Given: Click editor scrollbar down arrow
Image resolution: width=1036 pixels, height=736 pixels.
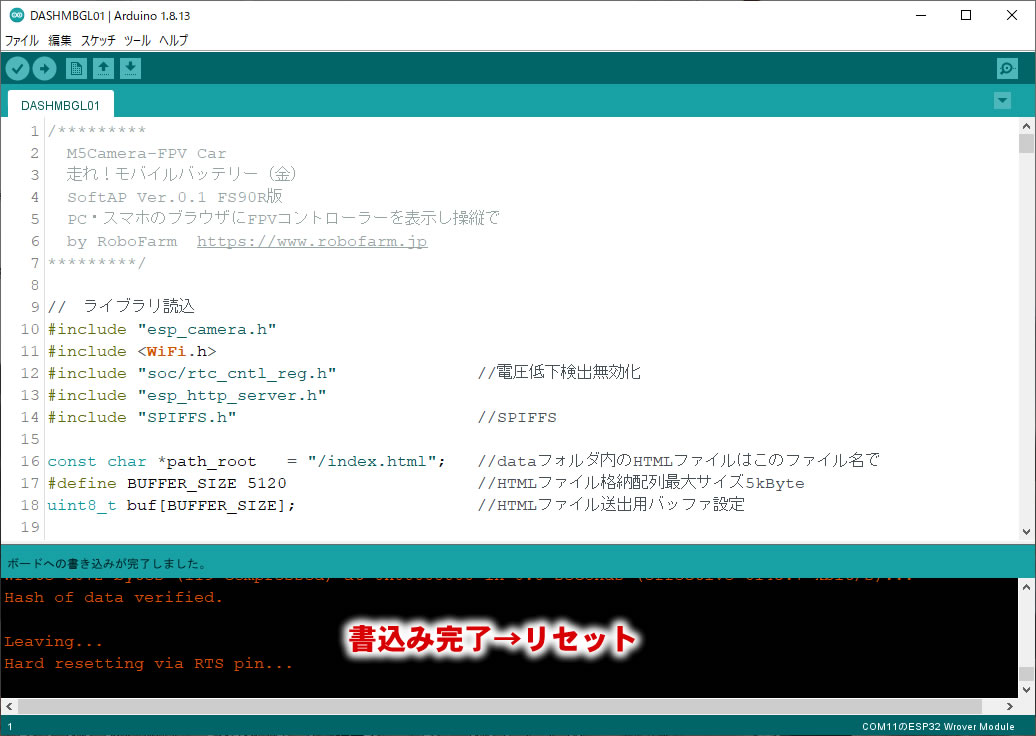Looking at the screenshot, I should point(1026,532).
